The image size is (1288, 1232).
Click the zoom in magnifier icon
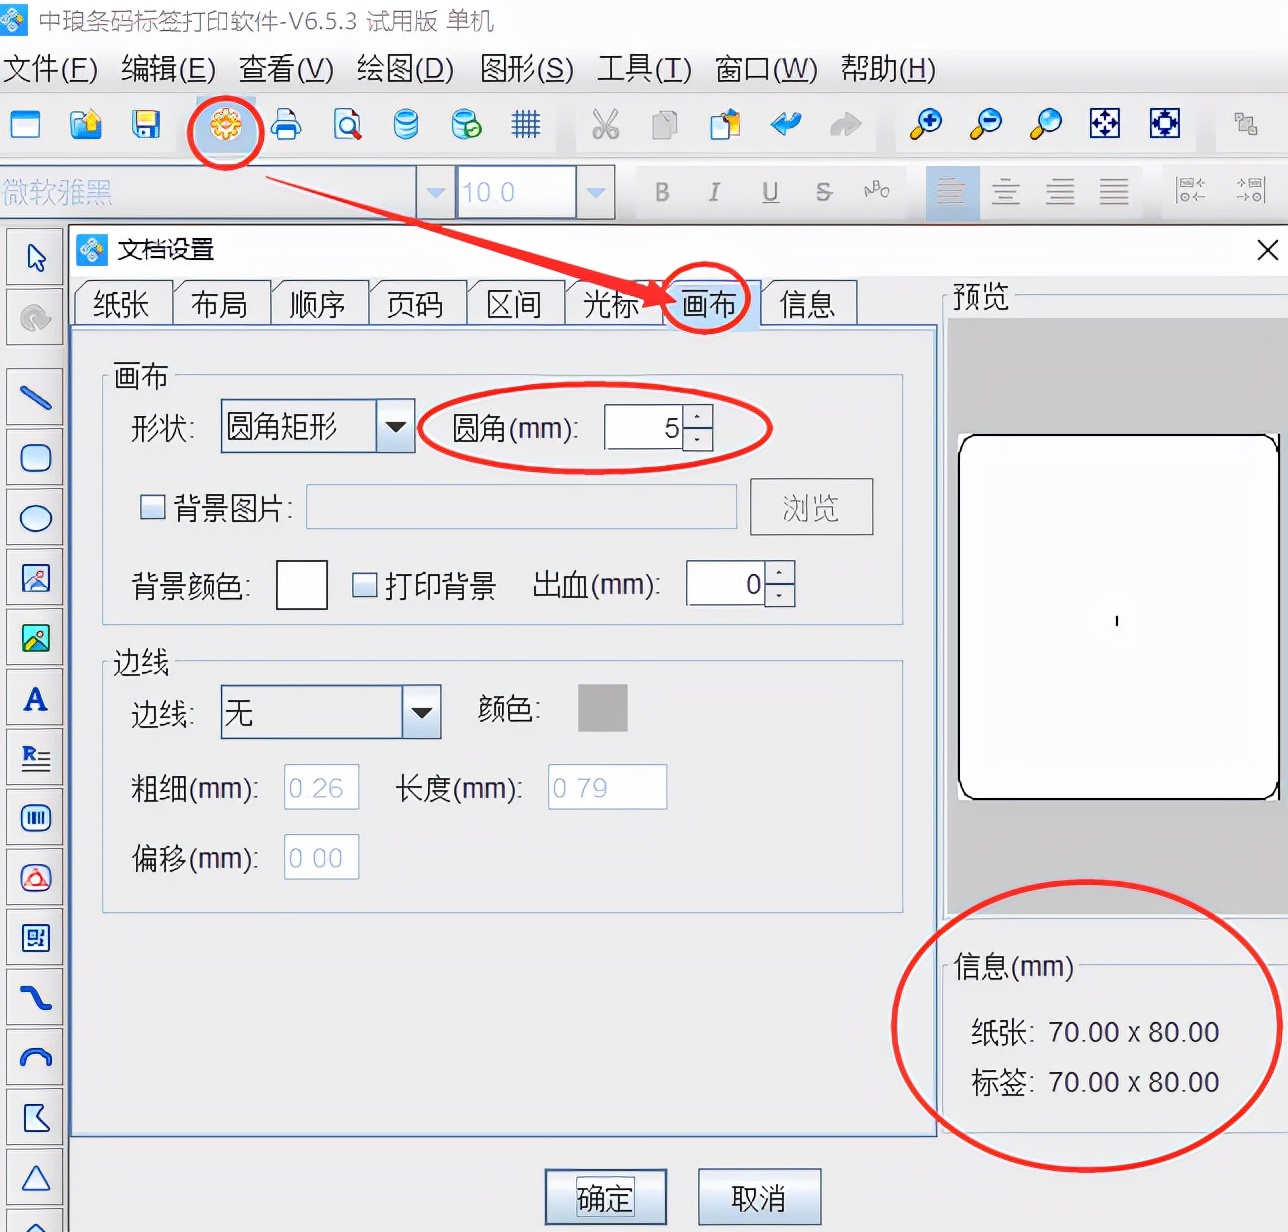925,124
